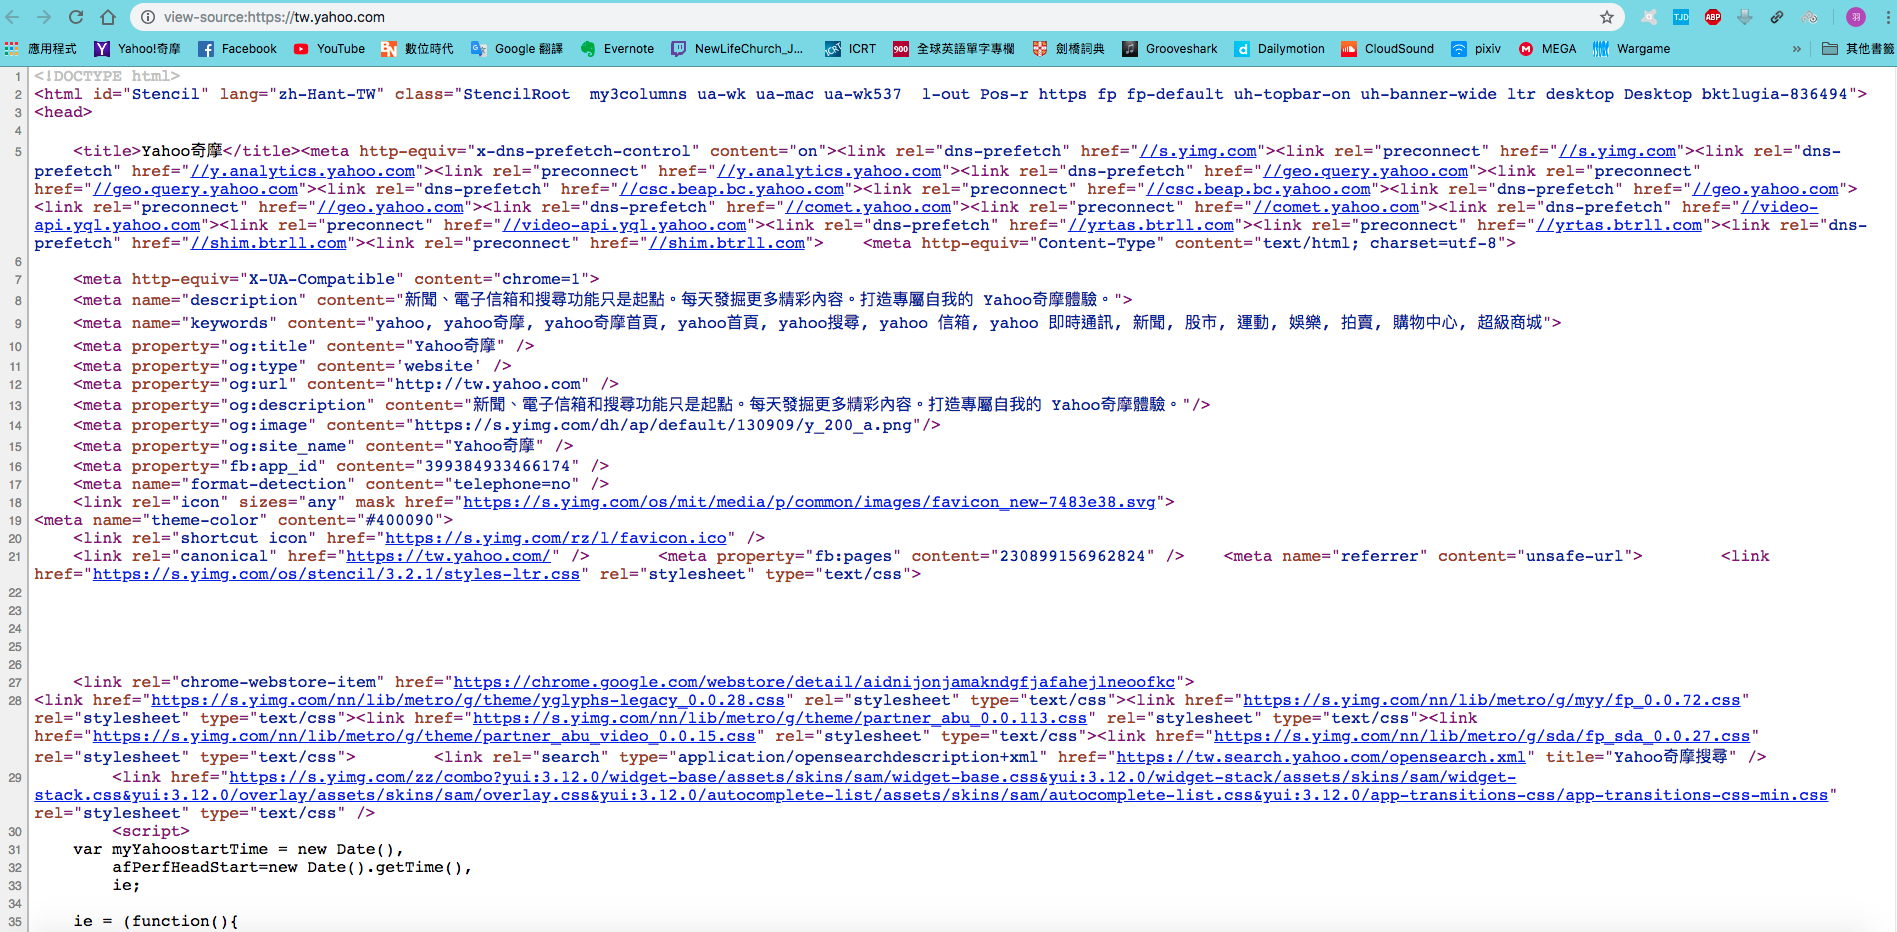Viewport: 1897px width, 932px height.
Task: Open the fp_0.0.72.css link
Action: (x=1492, y=700)
